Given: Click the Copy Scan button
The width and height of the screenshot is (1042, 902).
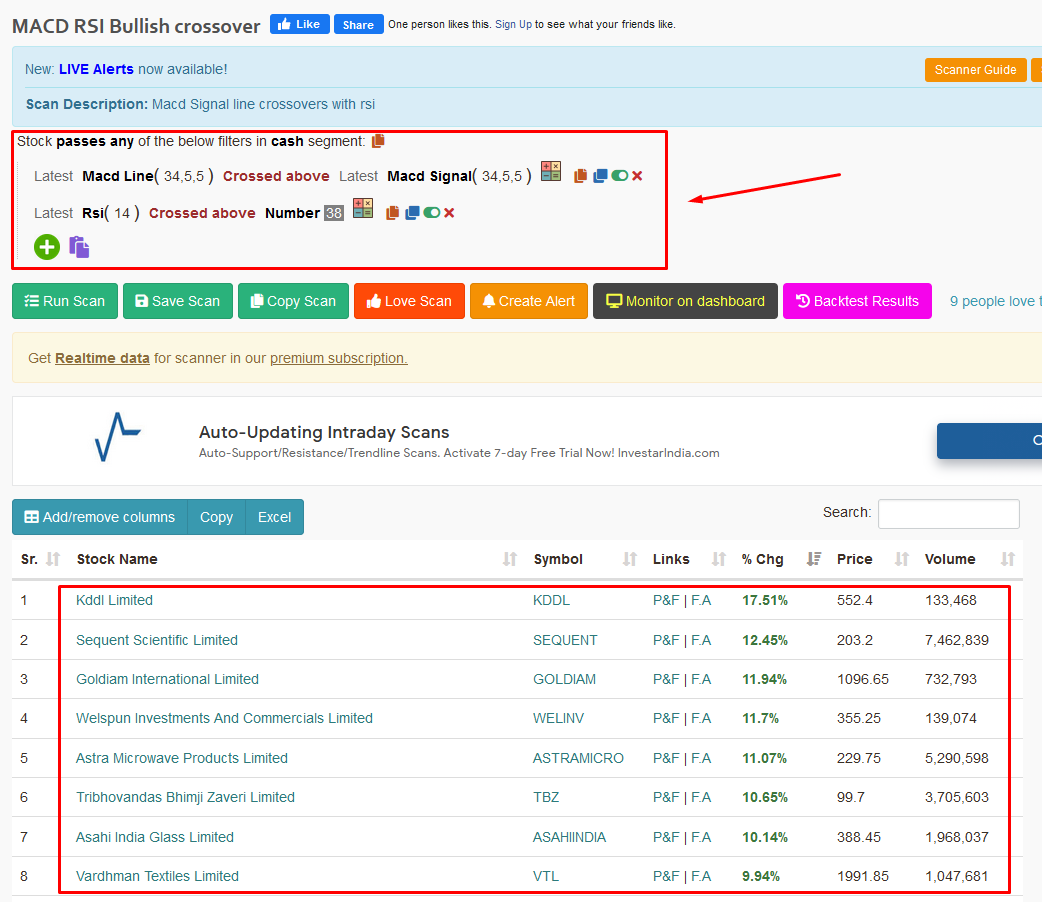Looking at the screenshot, I should pos(293,301).
